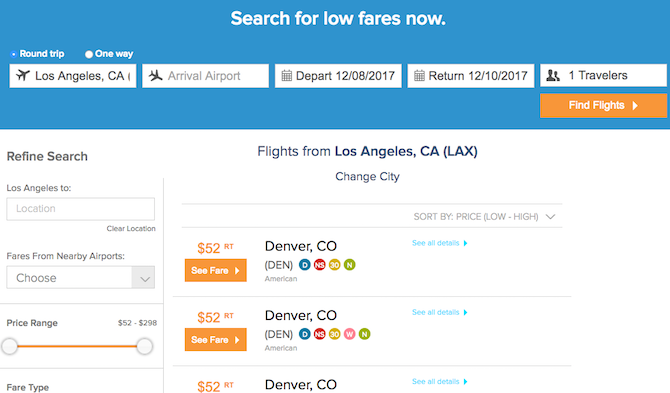Click the blue D icon on first Denver fare

click(304, 265)
